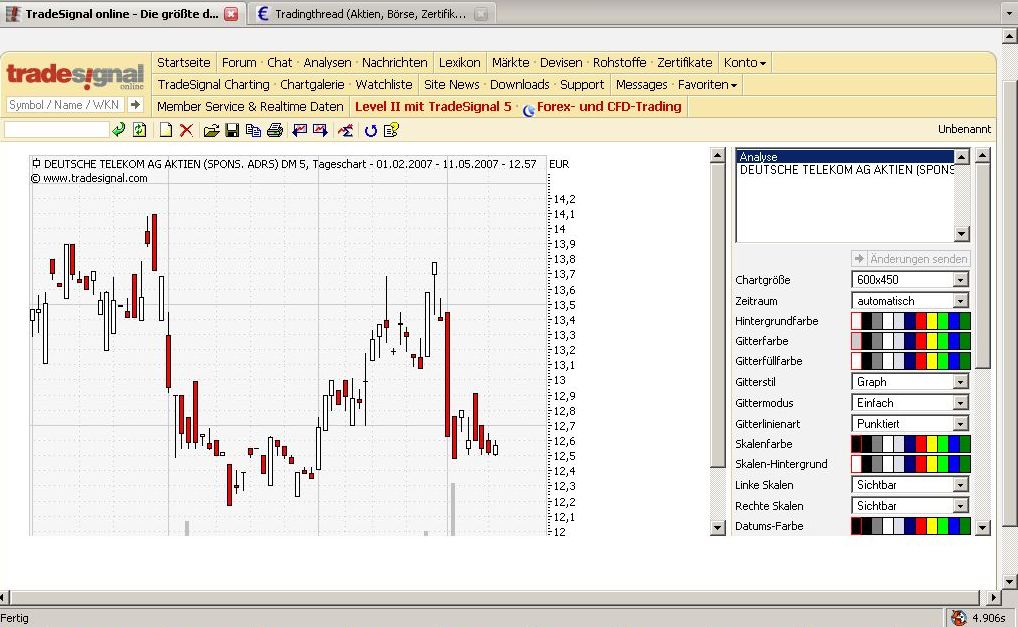Viewport: 1018px width, 627px height.
Task: Click the properties icon at toolbar end
Action: (x=391, y=130)
